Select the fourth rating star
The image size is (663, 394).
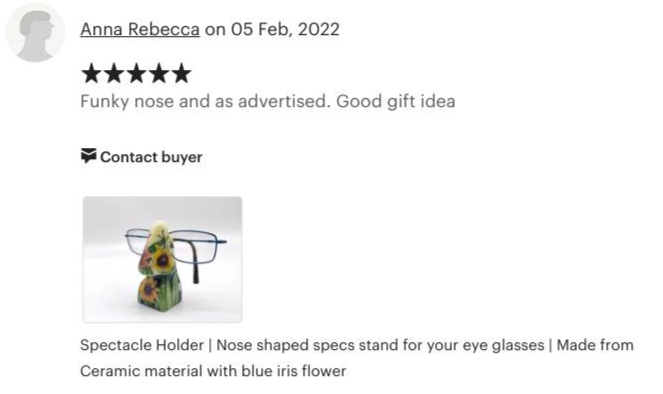click(x=159, y=73)
